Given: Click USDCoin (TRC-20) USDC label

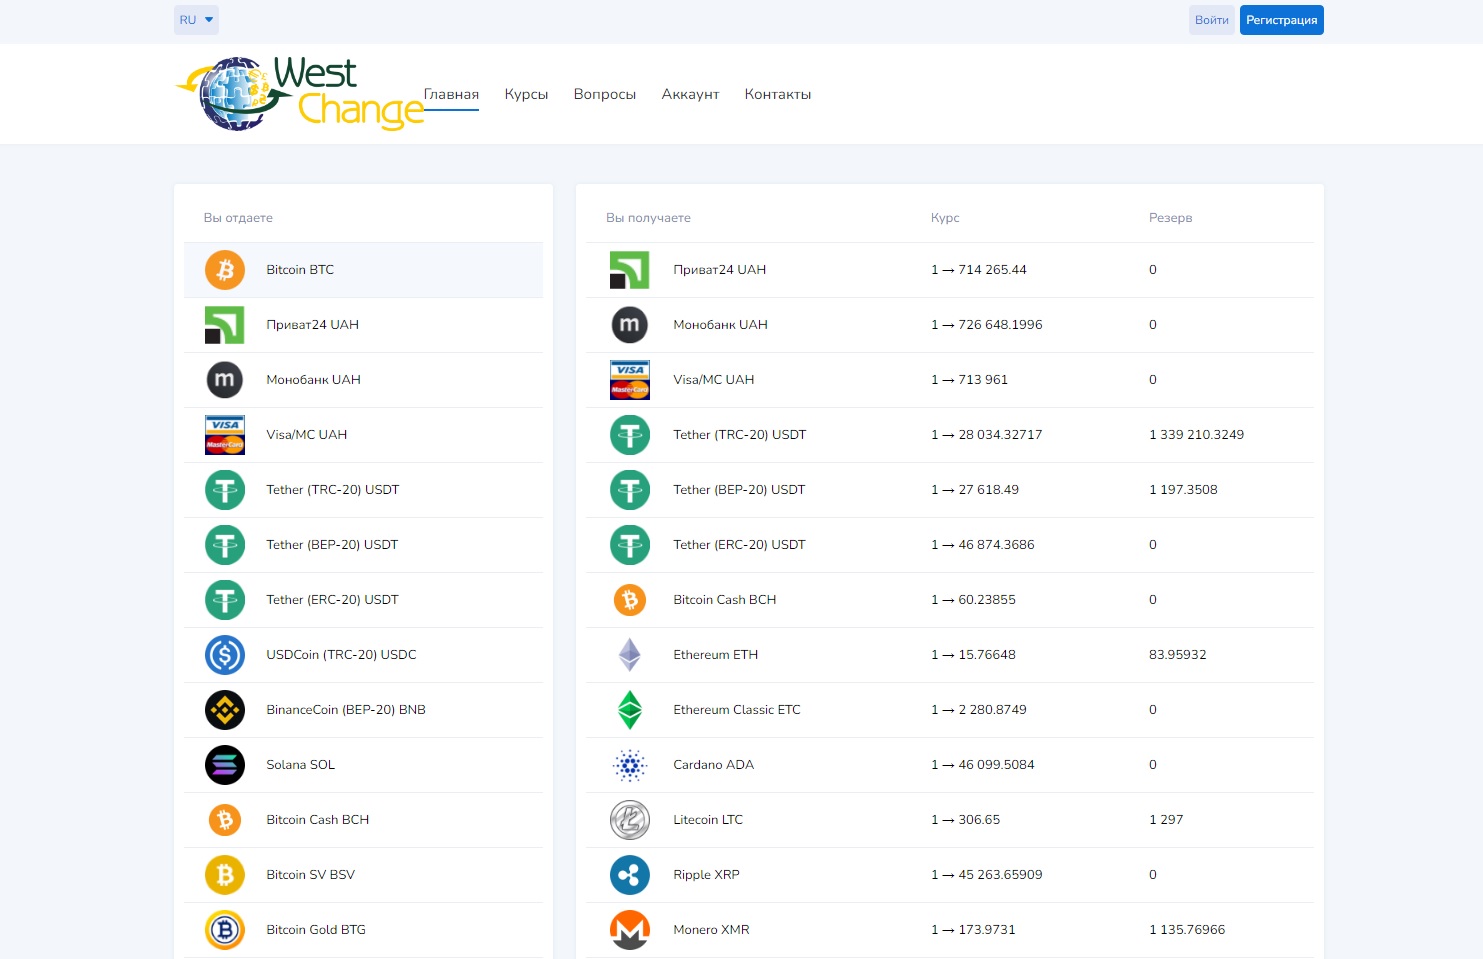Looking at the screenshot, I should (x=341, y=655).
